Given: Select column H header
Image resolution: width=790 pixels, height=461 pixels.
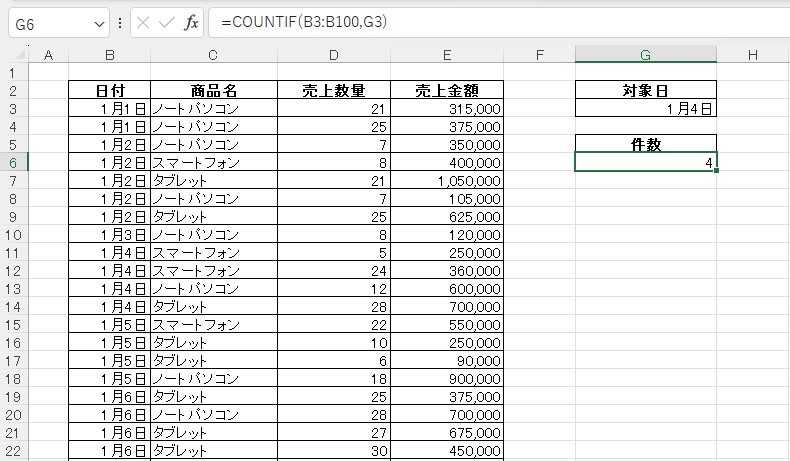Looking at the screenshot, I should (753, 55).
